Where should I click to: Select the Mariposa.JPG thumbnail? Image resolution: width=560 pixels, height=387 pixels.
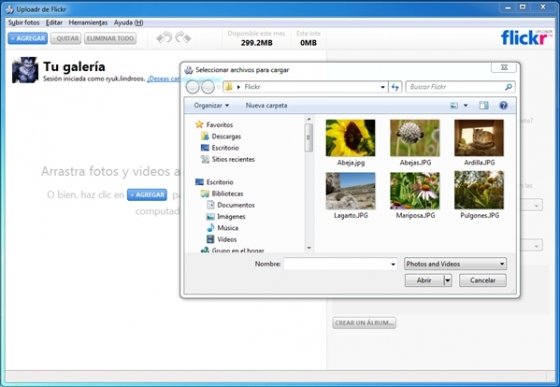(415, 190)
